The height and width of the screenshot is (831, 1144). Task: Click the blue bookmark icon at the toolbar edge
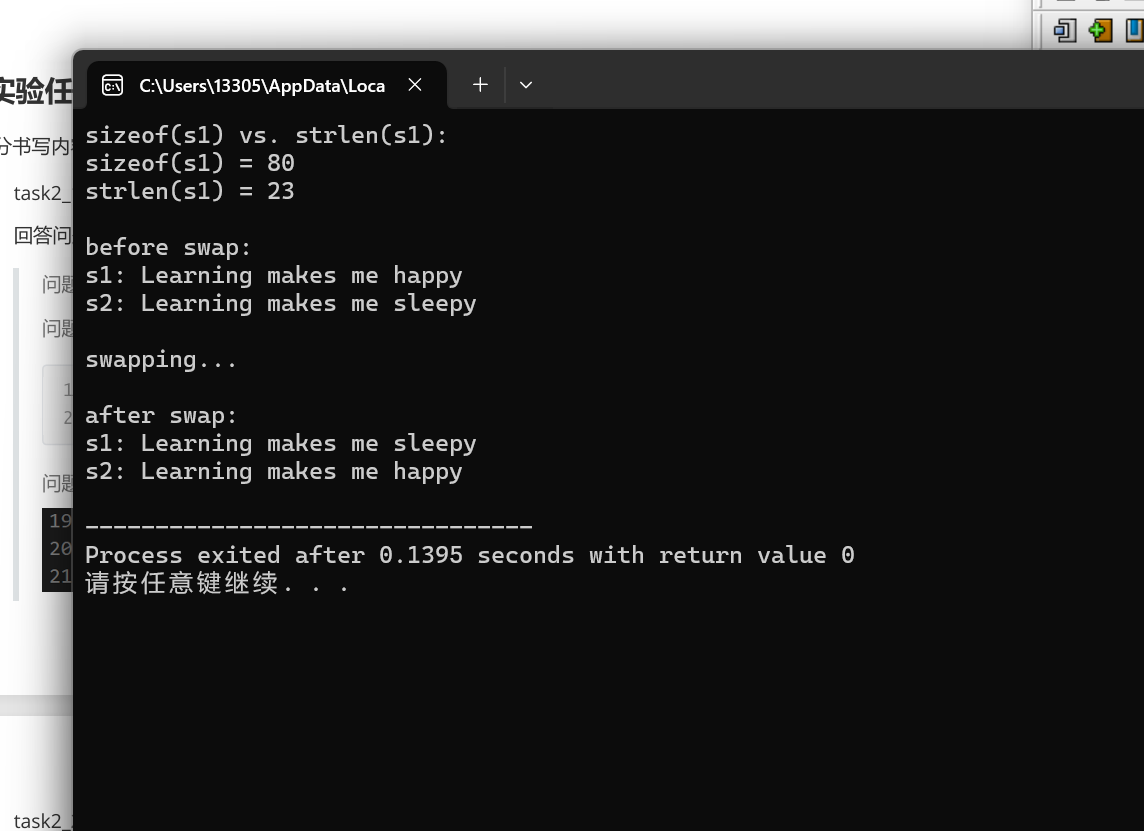[x=1135, y=31]
